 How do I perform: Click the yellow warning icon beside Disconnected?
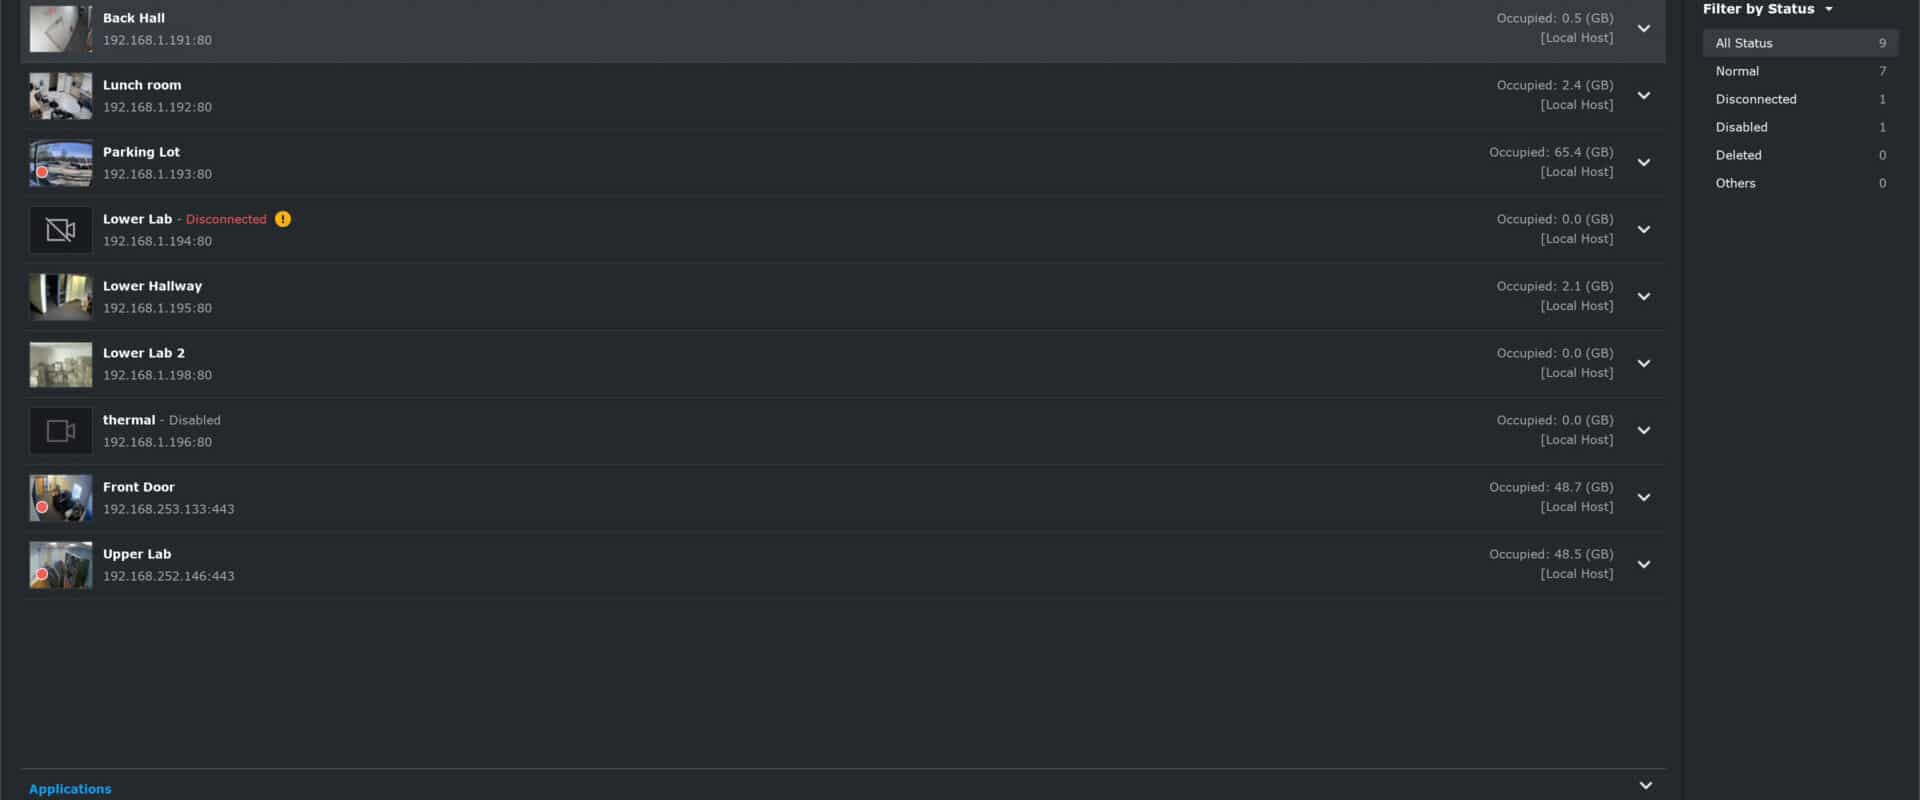(283, 219)
